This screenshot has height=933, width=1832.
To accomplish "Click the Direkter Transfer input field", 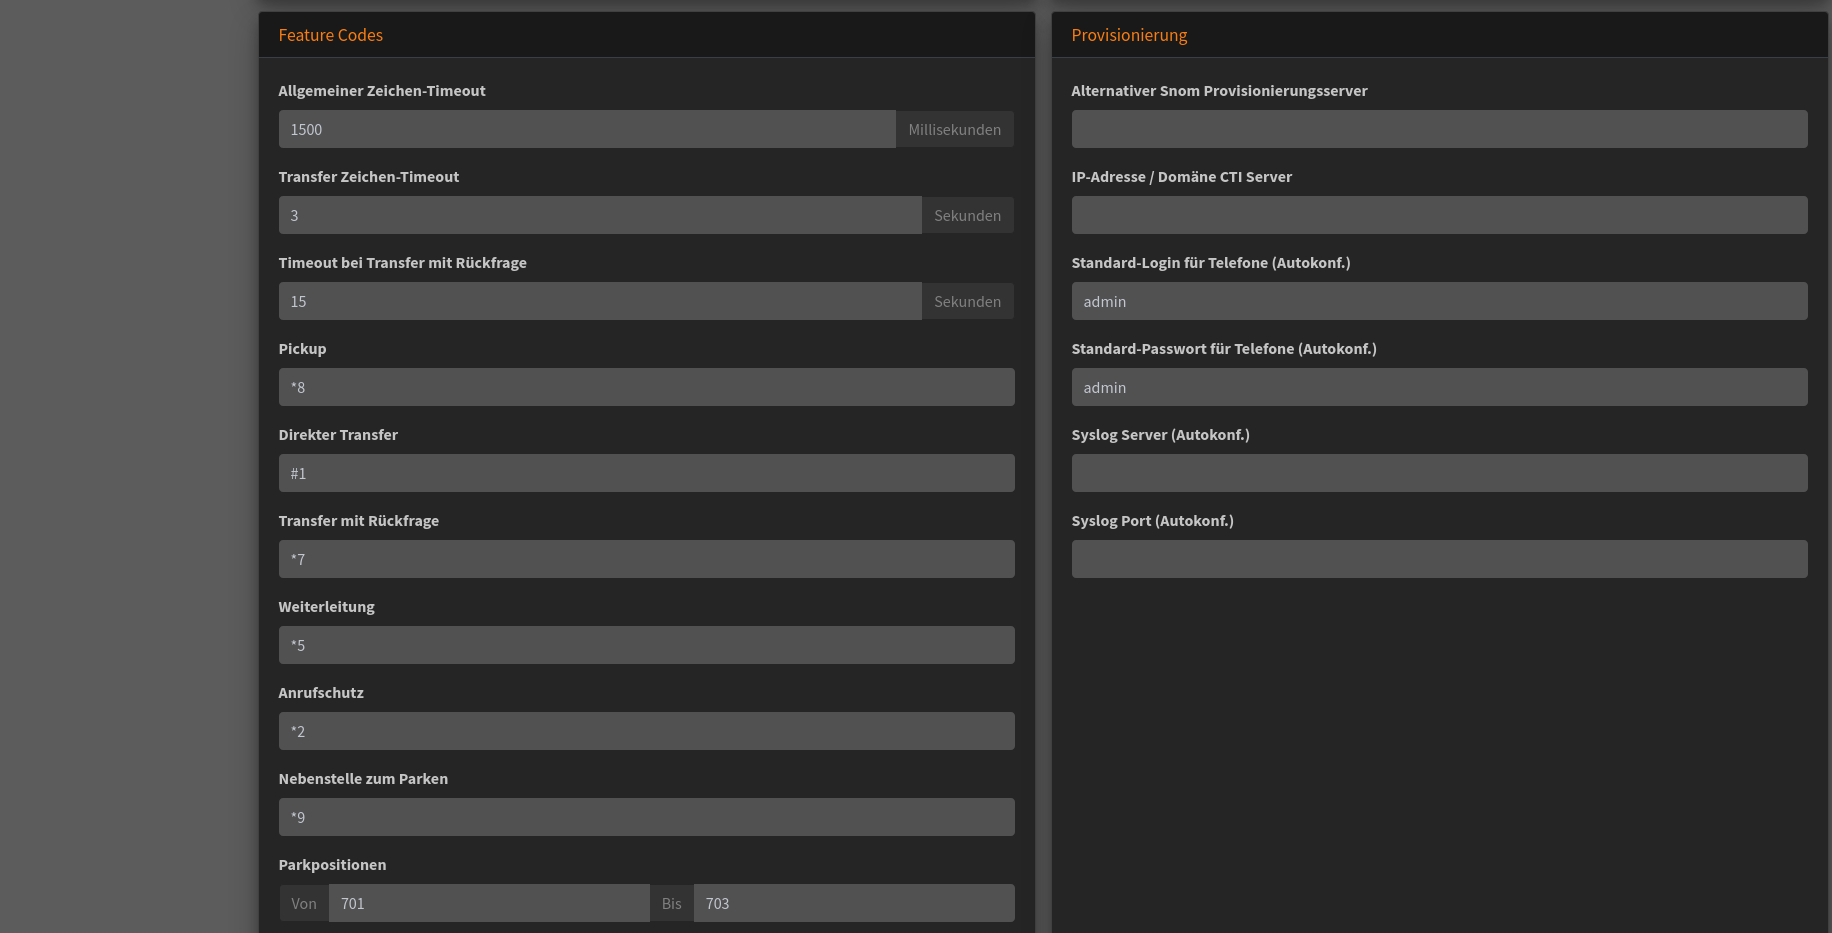I will (x=646, y=473).
